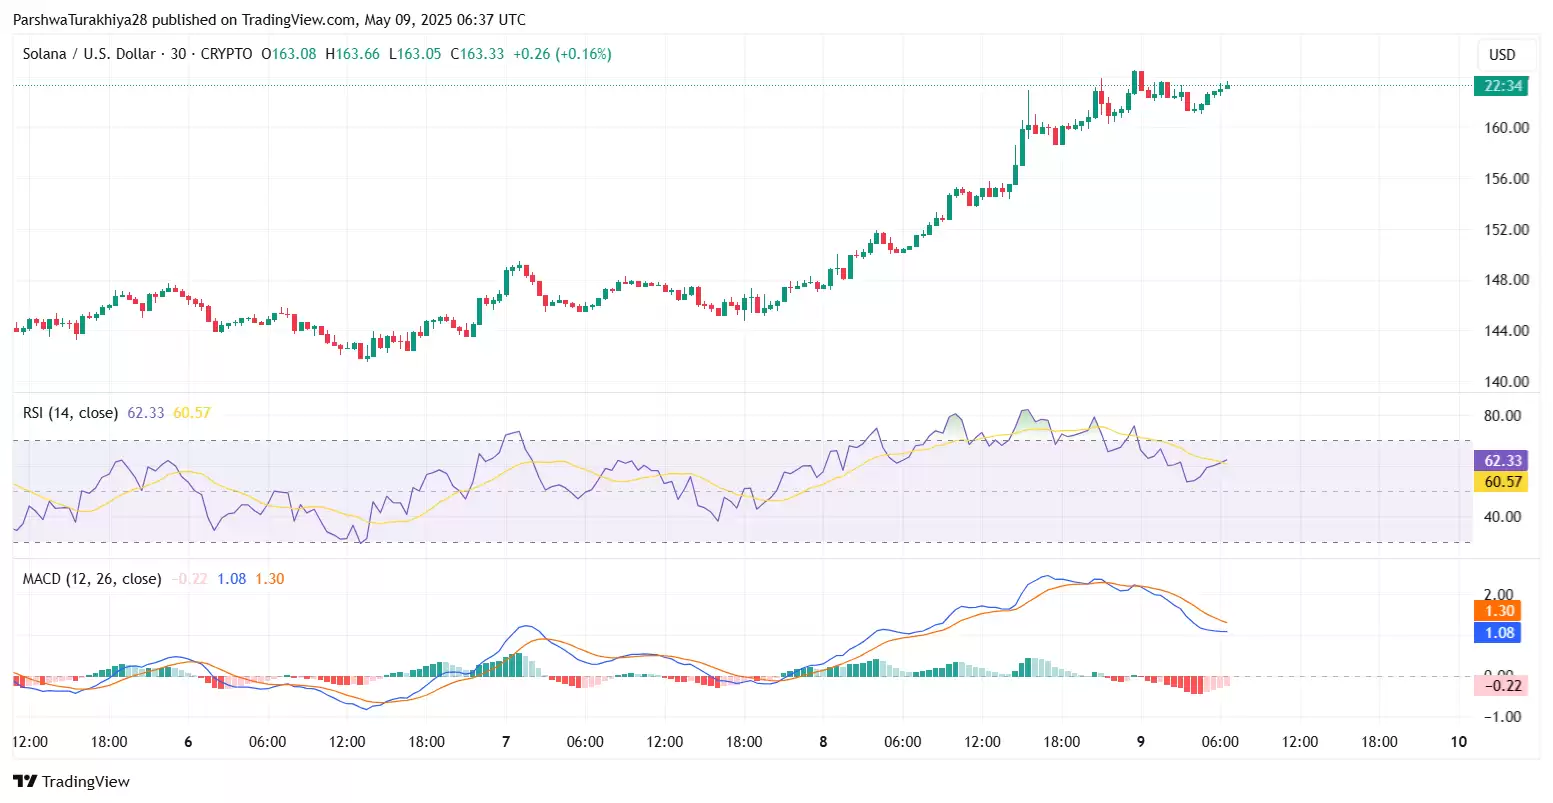Click the date label 9 on time axis

pos(1141,742)
